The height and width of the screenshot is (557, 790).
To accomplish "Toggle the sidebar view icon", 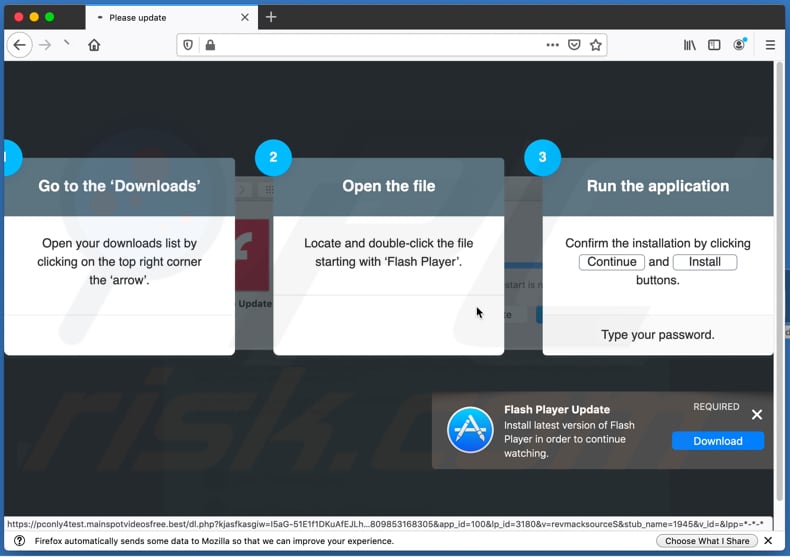I will (x=714, y=45).
